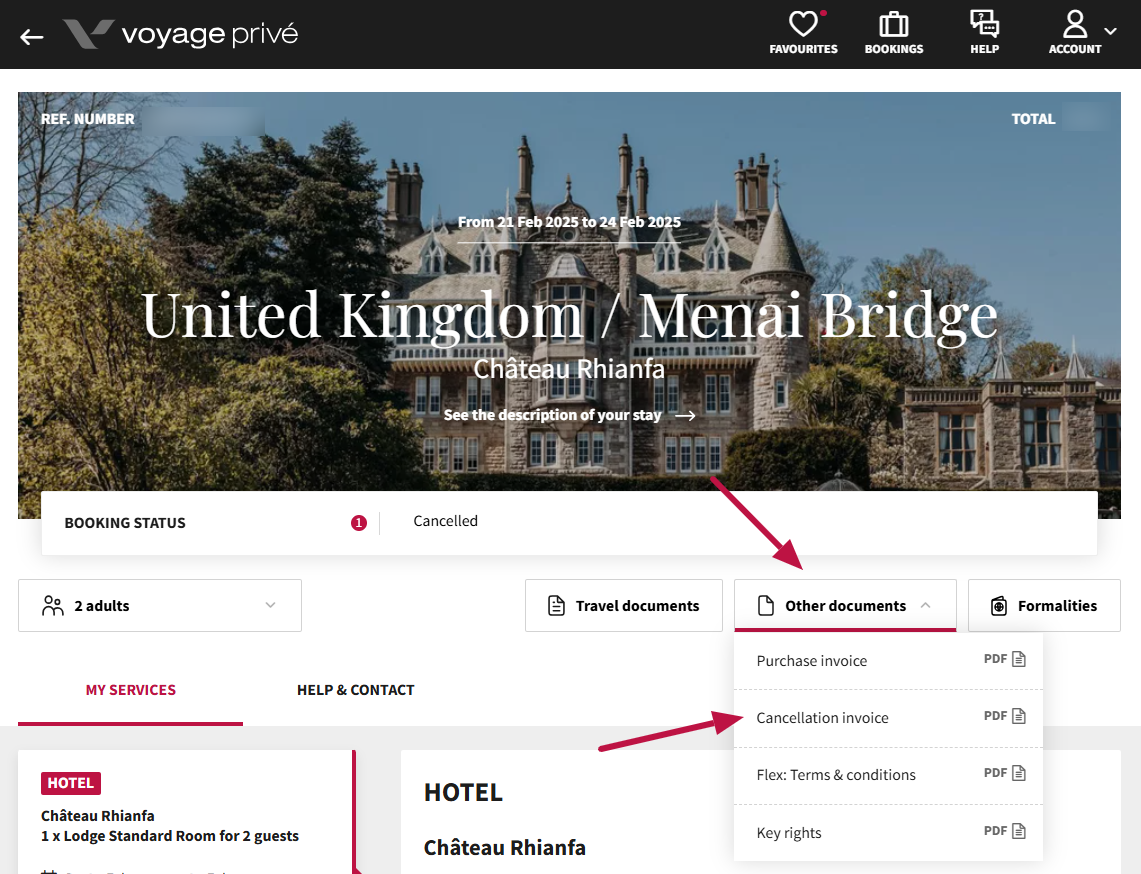This screenshot has height=874, width=1141.
Task: Download the Cancellation invoice
Action: 888,718
